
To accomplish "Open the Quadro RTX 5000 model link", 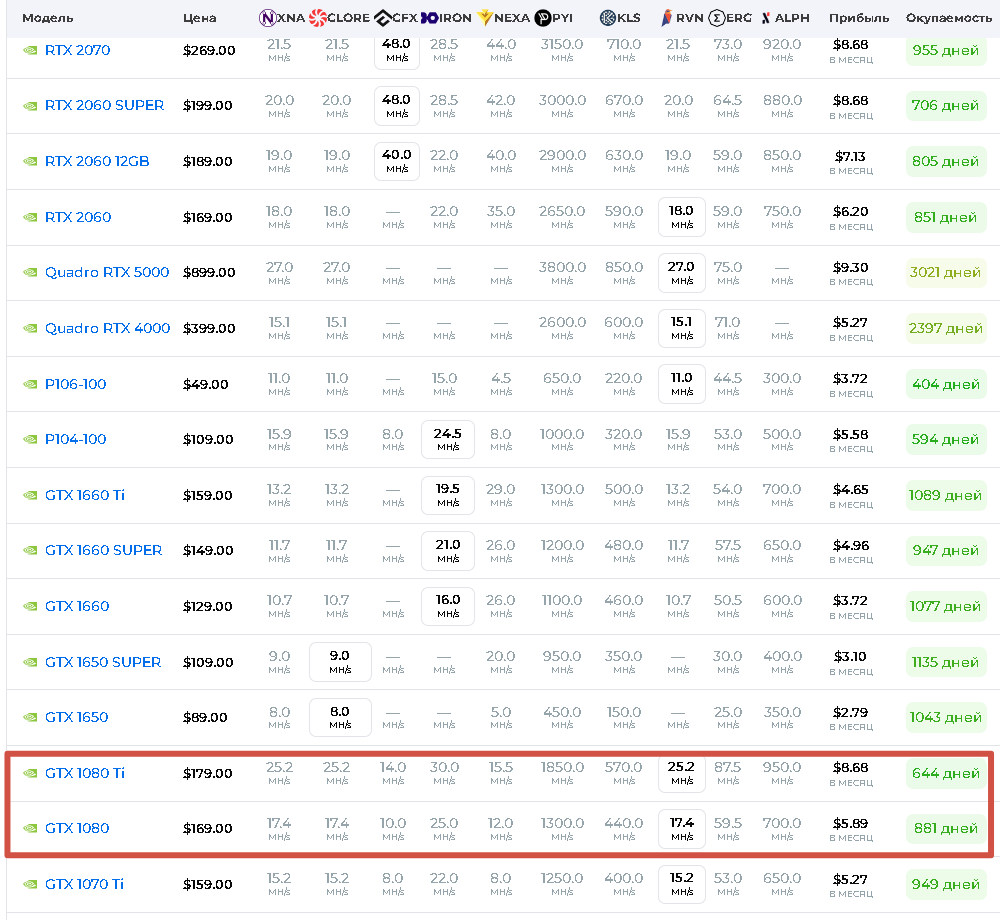I will 107,272.
